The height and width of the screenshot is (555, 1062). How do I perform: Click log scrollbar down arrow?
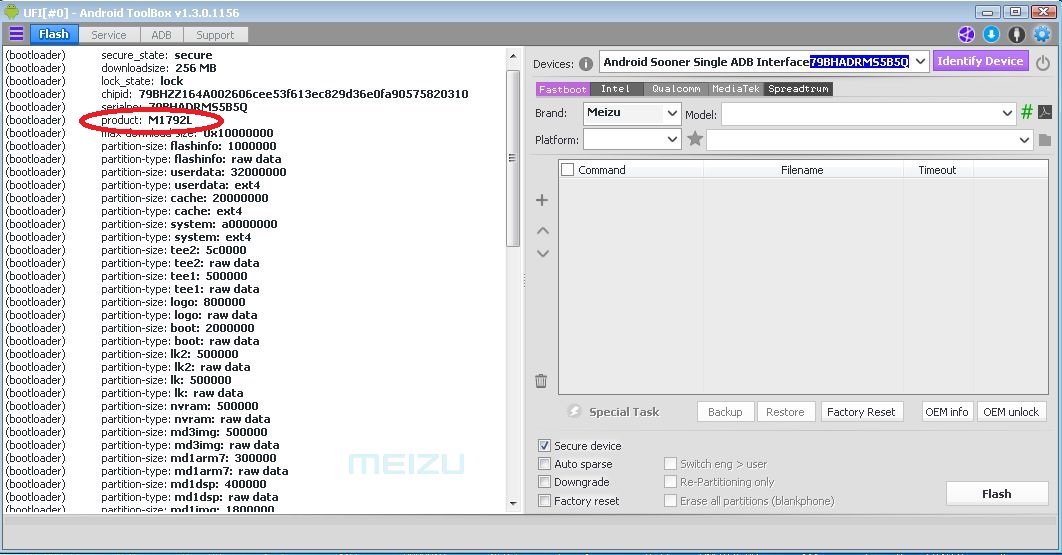(513, 503)
